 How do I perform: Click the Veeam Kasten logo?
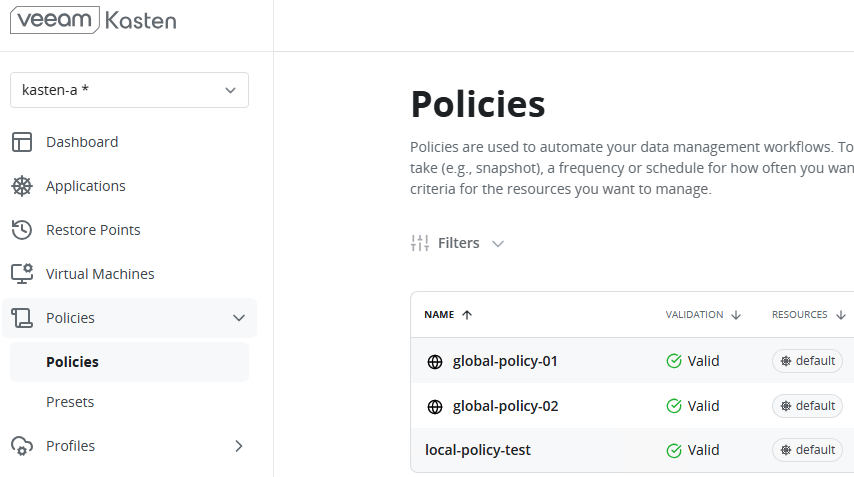click(93, 20)
